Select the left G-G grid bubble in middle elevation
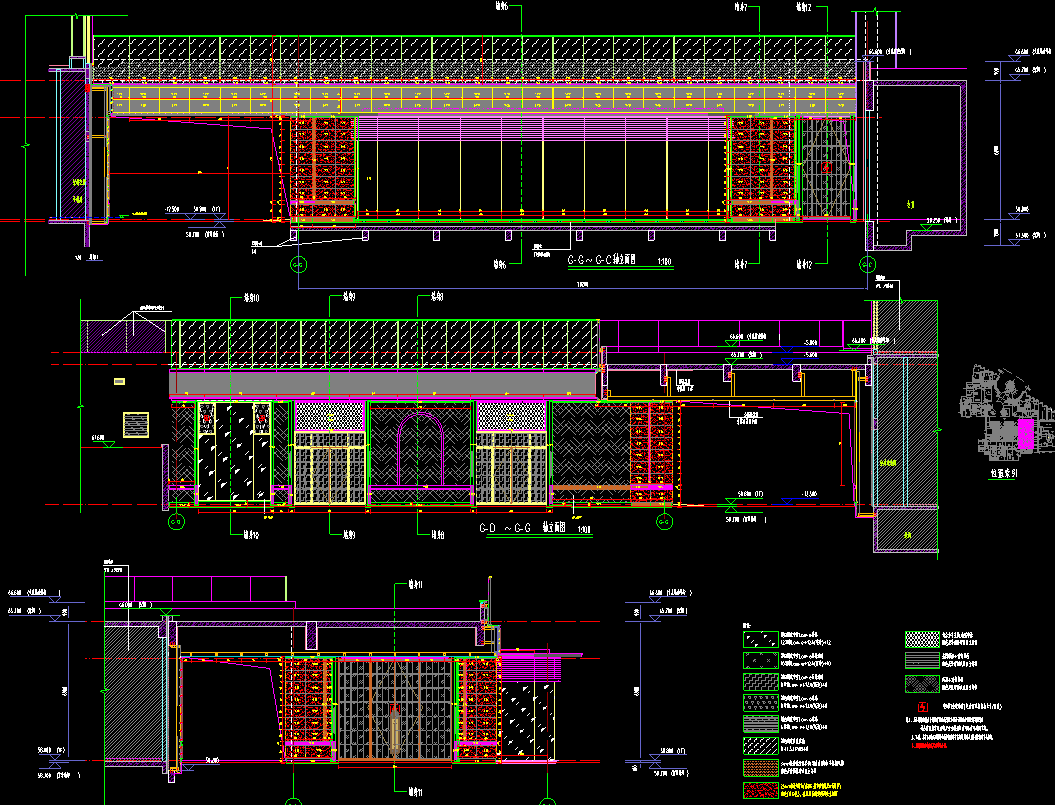The image size is (1055, 805). click(x=175, y=522)
